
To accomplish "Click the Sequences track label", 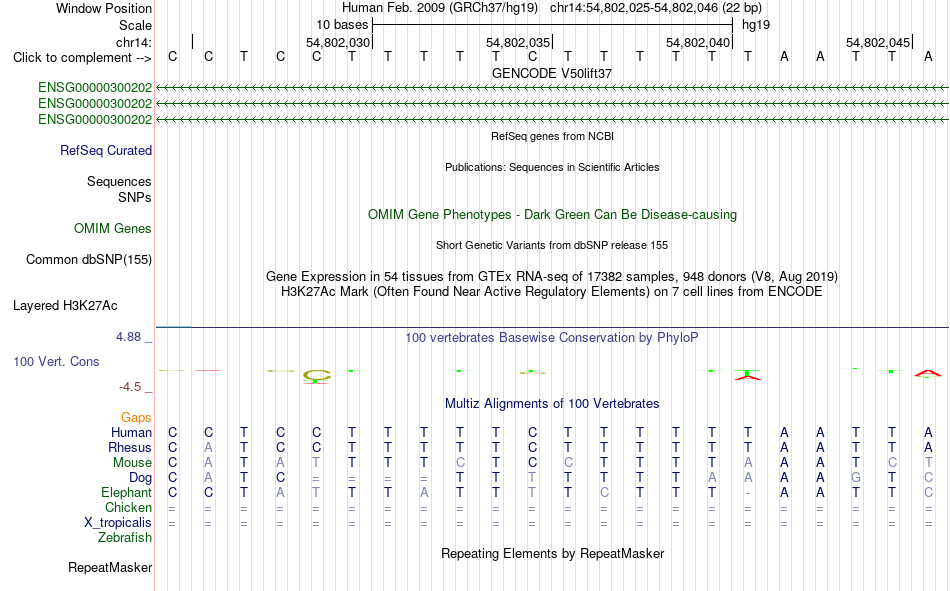I will pyautogui.click(x=119, y=181).
